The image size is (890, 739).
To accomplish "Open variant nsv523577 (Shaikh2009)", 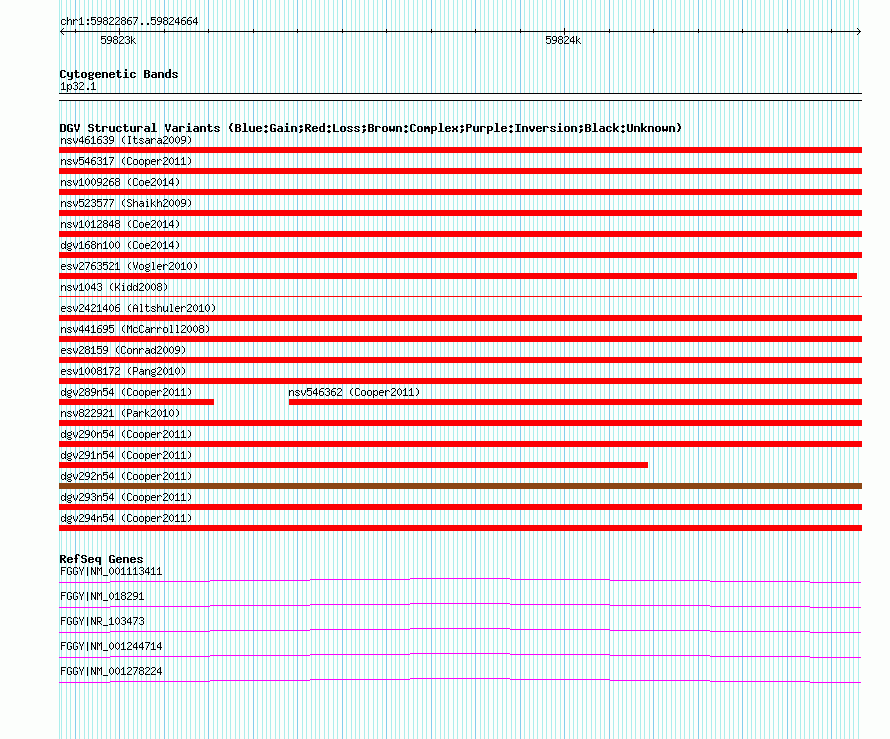I will click(126, 203).
